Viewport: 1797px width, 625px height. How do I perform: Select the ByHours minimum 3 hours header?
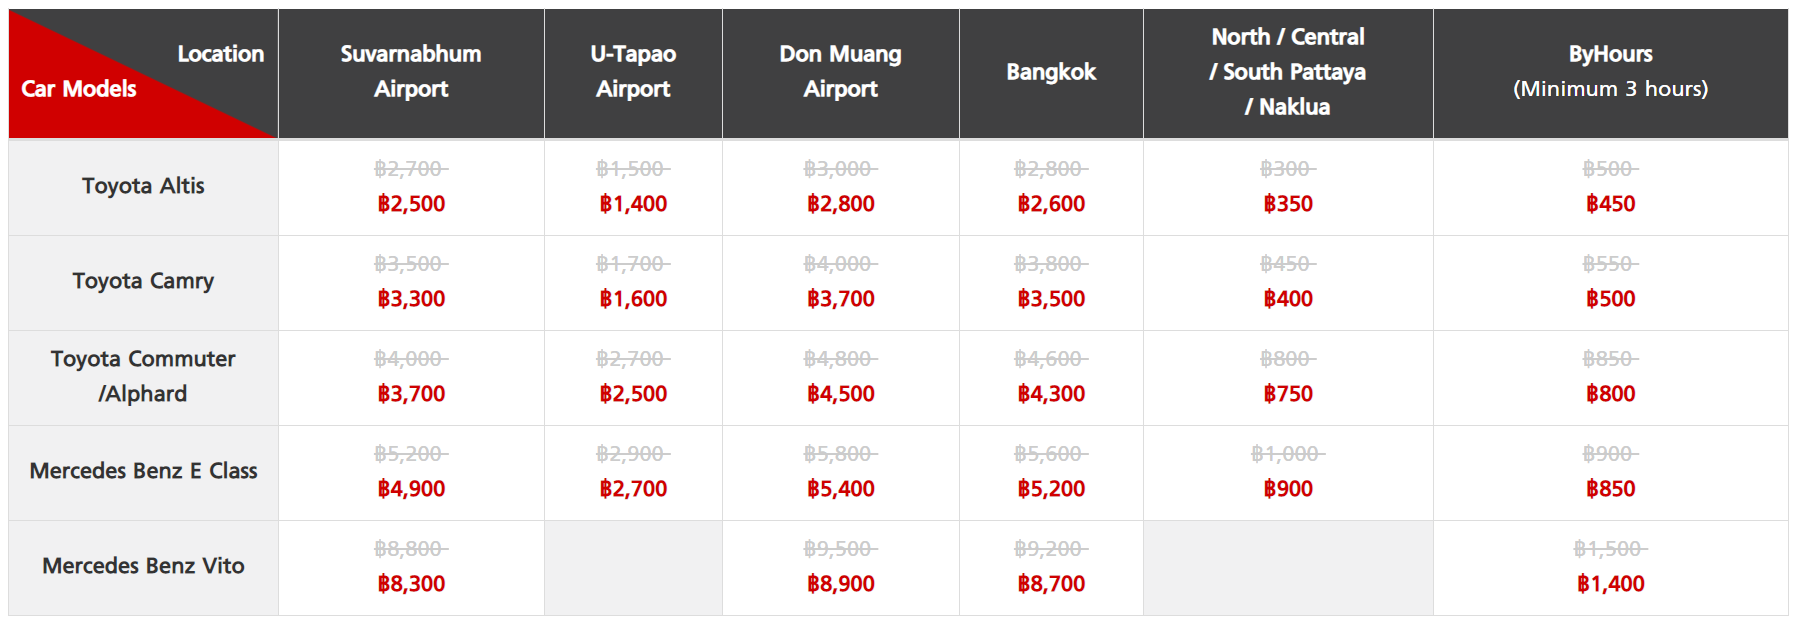click(1610, 71)
